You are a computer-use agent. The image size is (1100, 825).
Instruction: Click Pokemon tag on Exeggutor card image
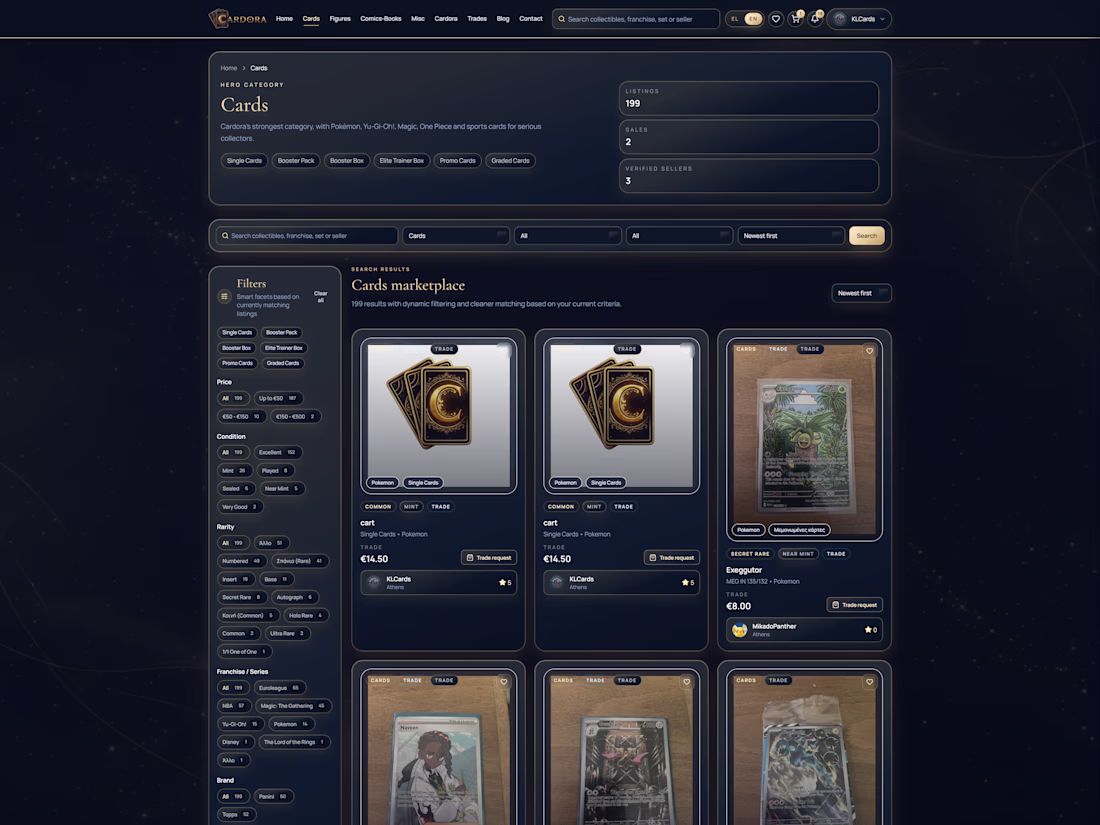[749, 530]
